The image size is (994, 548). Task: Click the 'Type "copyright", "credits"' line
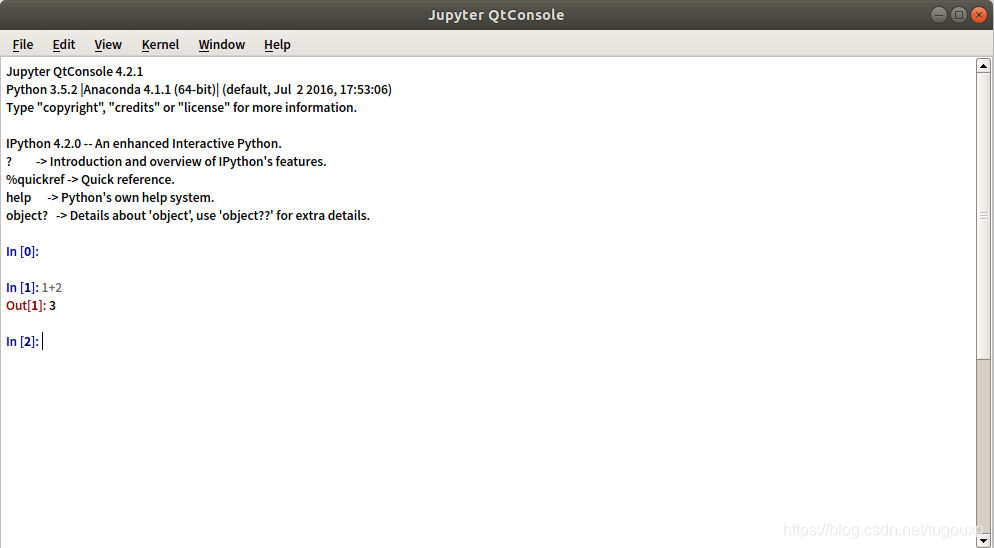pos(181,107)
